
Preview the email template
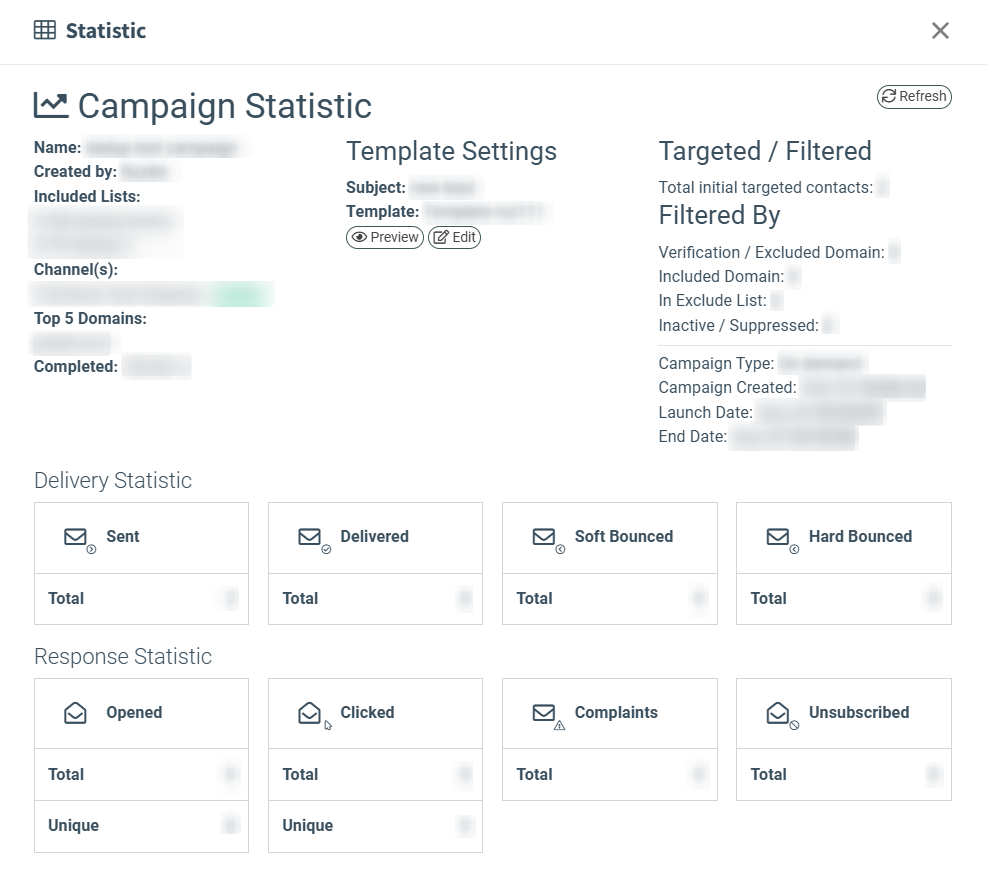click(385, 237)
